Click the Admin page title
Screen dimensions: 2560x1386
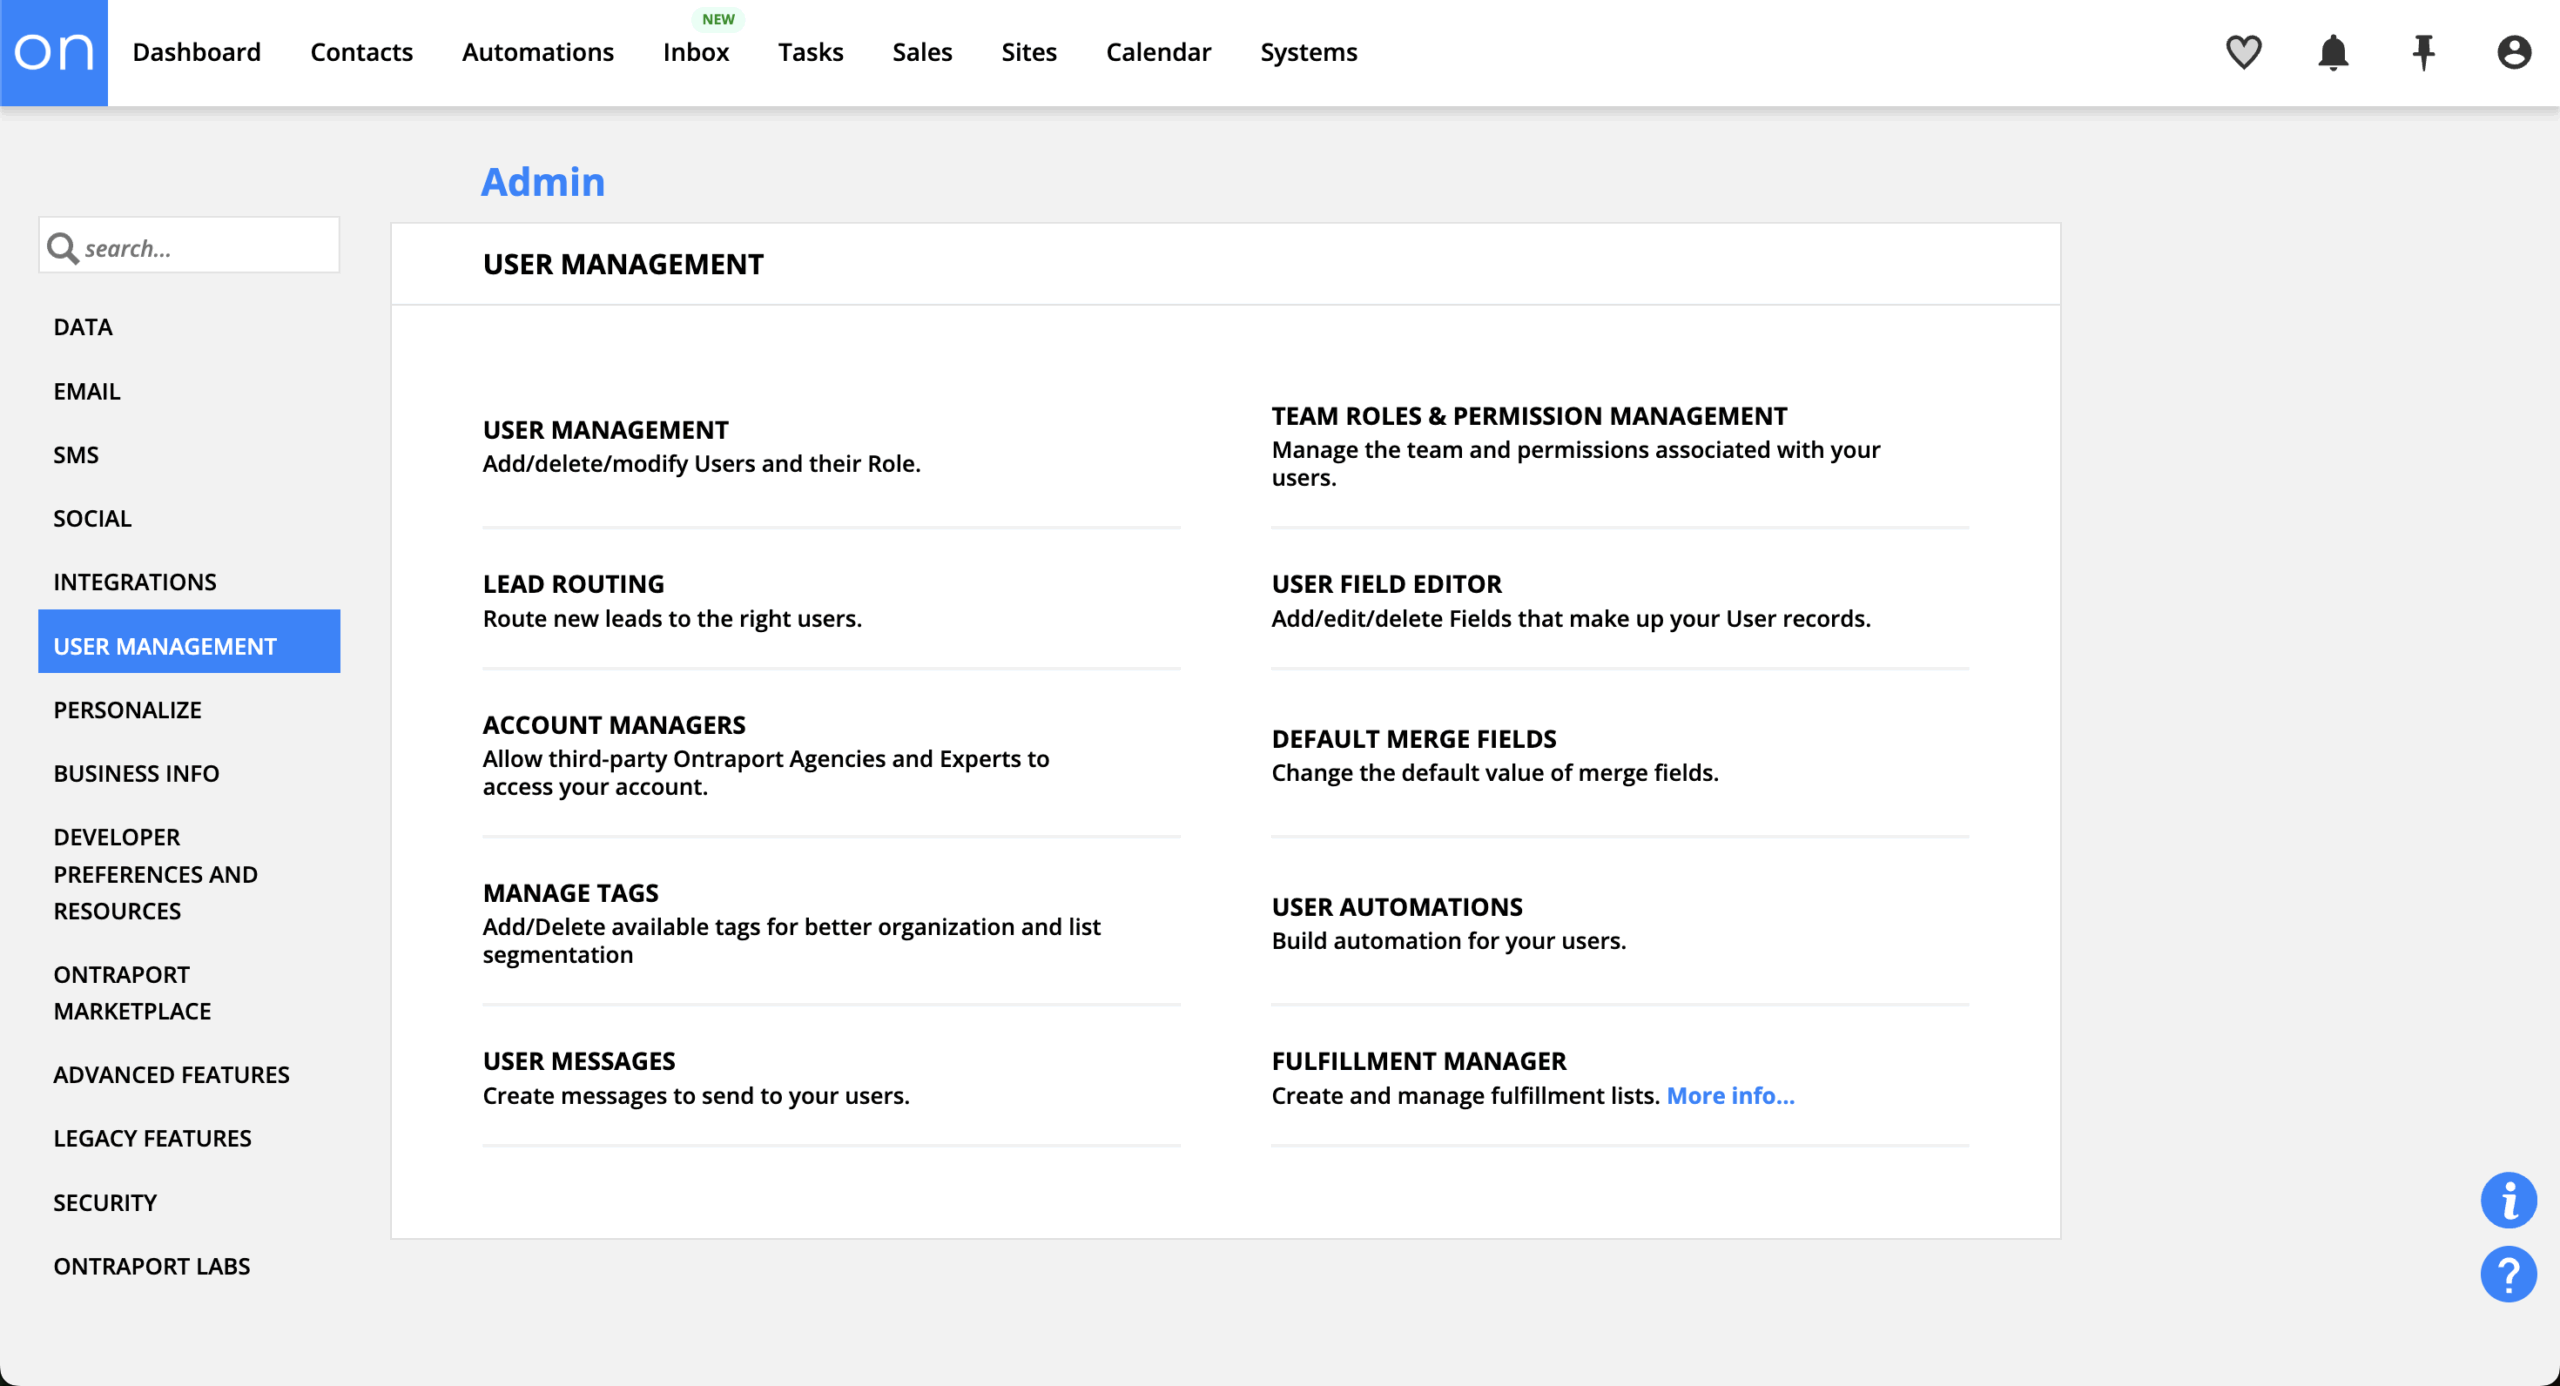tap(543, 182)
